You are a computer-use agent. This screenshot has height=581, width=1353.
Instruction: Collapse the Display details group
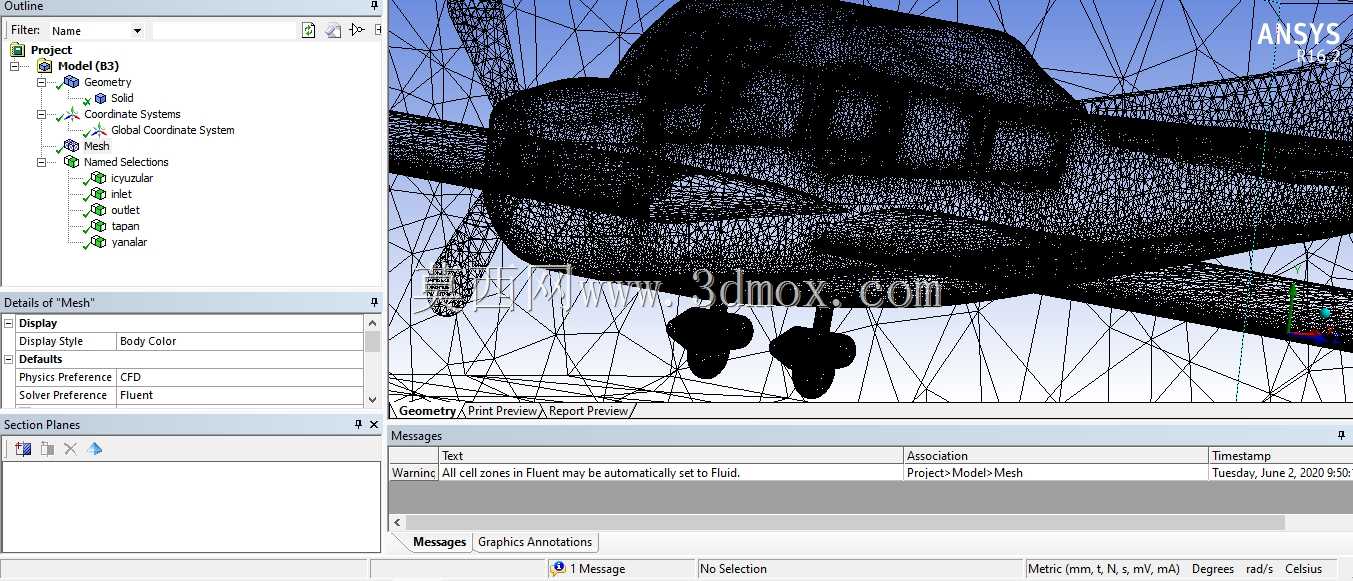click(x=9, y=323)
